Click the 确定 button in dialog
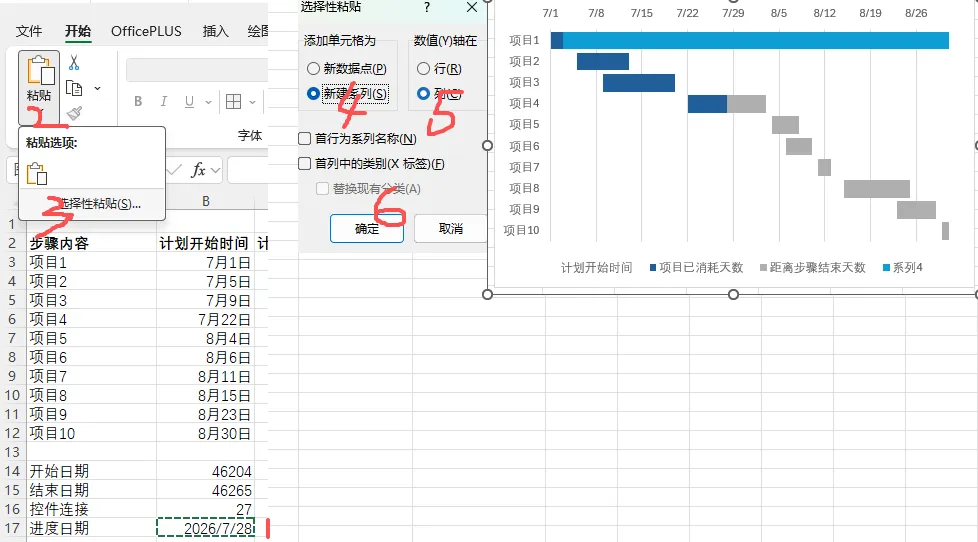 pyautogui.click(x=367, y=228)
